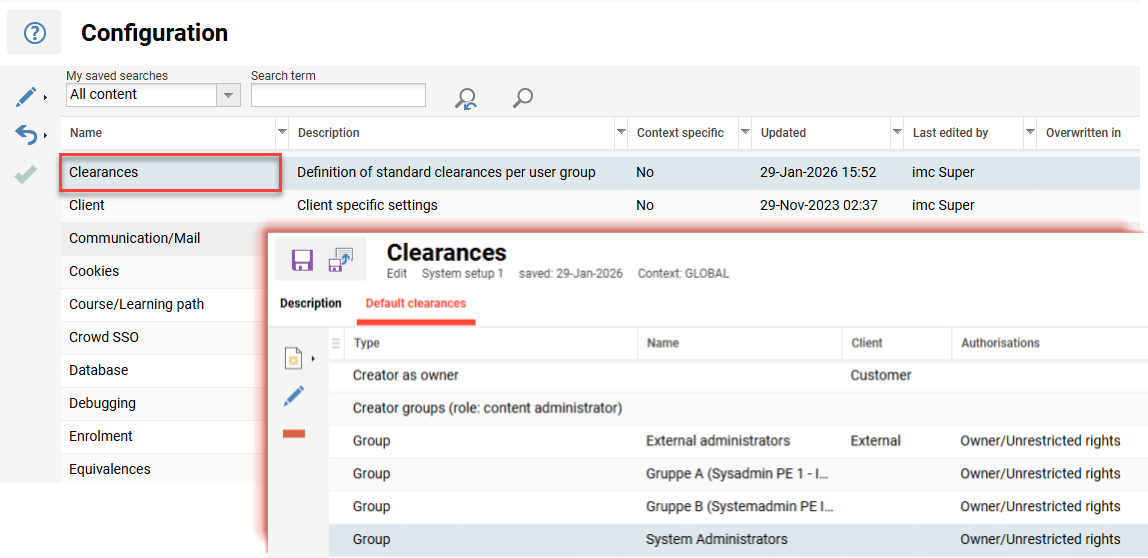Click the column drag handle beside Type
Image resolution: width=1148 pixels, height=558 pixels.
[x=337, y=343]
